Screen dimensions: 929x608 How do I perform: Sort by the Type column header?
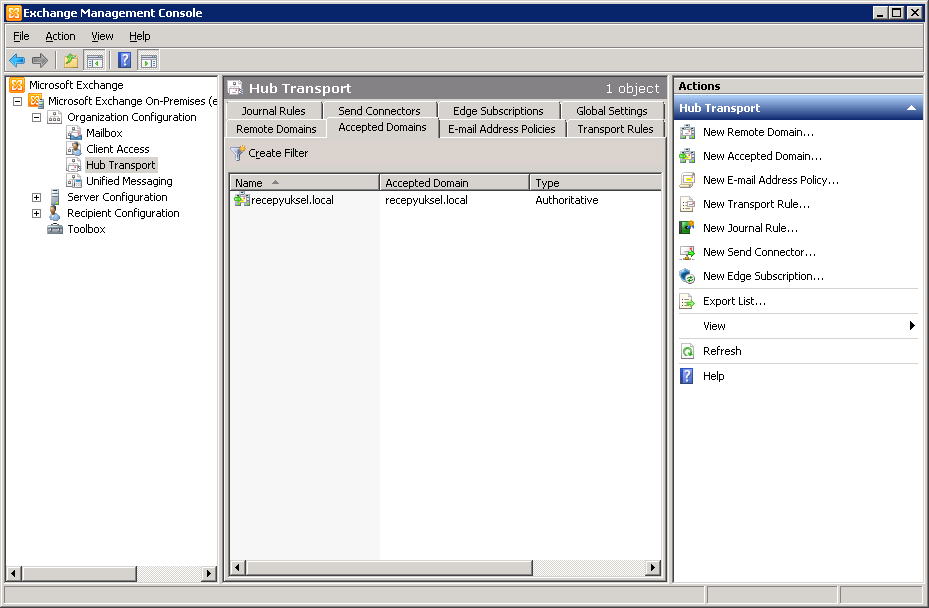click(595, 183)
